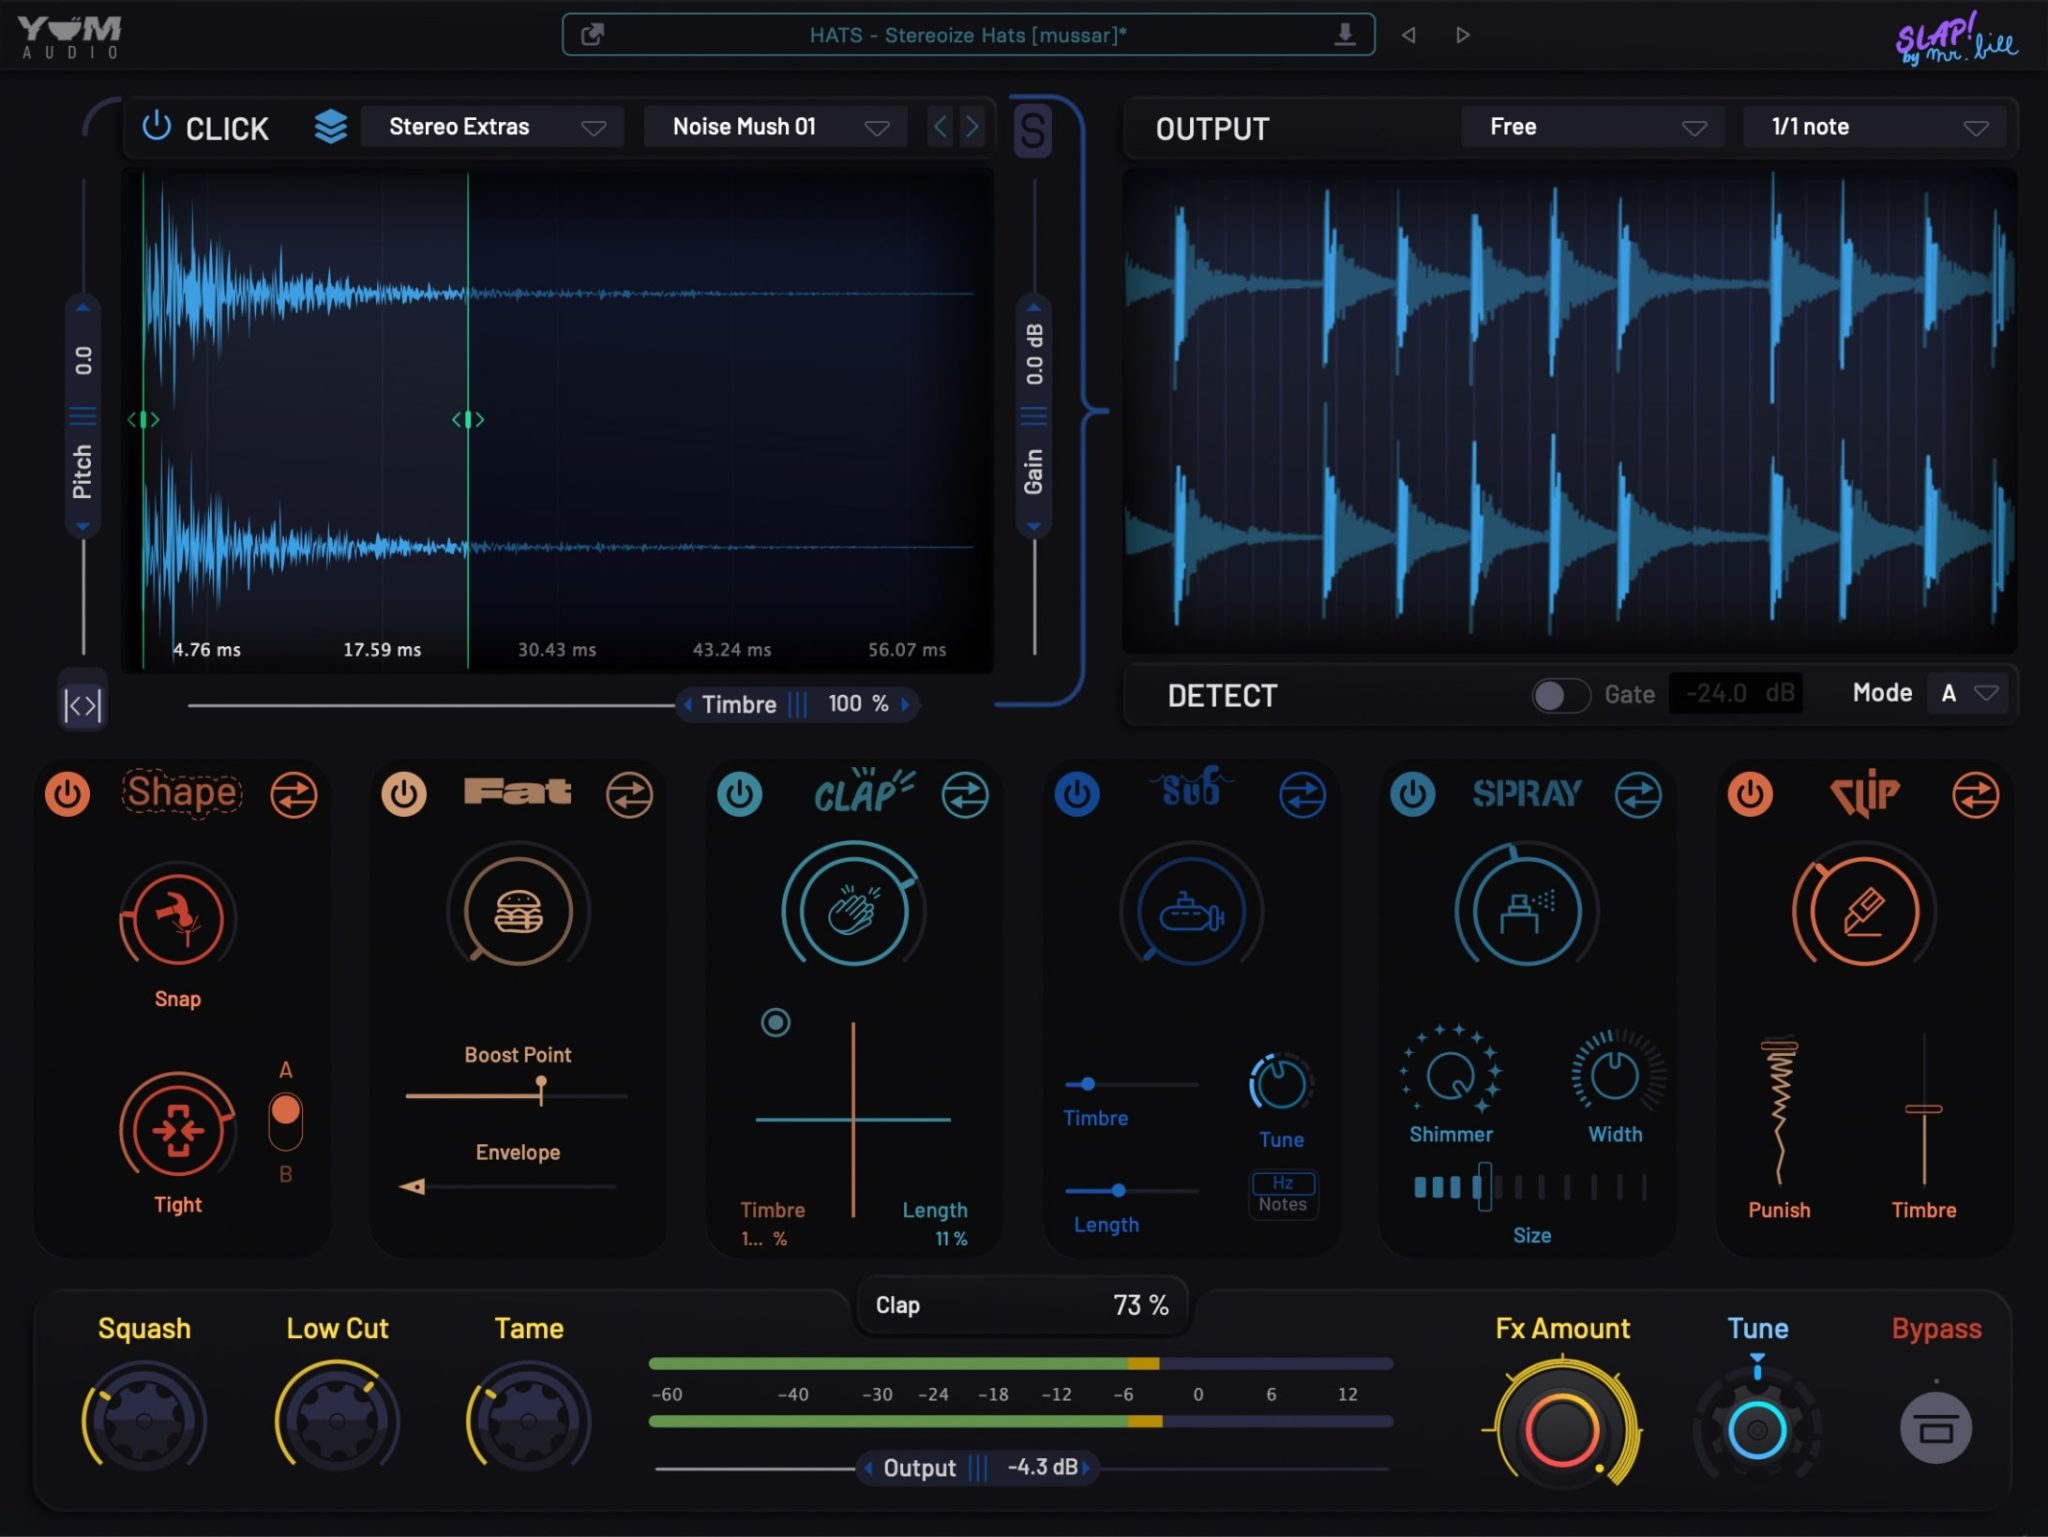
Task: Enable the Gate toggle in the Detect bar
Action: point(1560,695)
